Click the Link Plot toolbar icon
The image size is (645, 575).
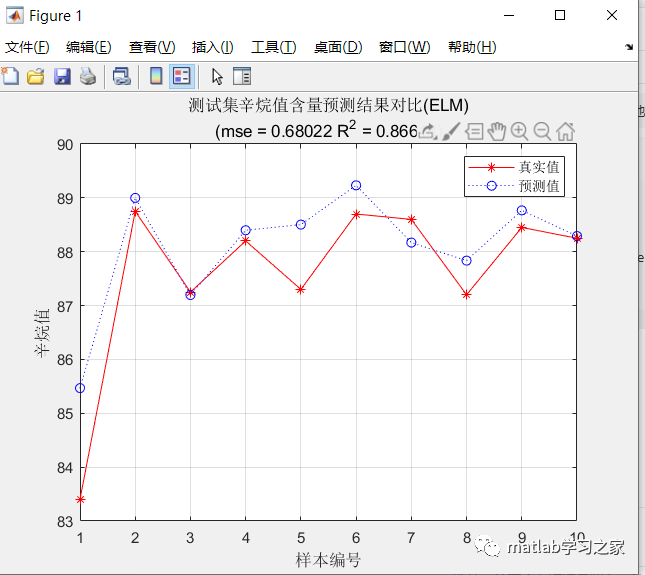pyautogui.click(x=122, y=77)
